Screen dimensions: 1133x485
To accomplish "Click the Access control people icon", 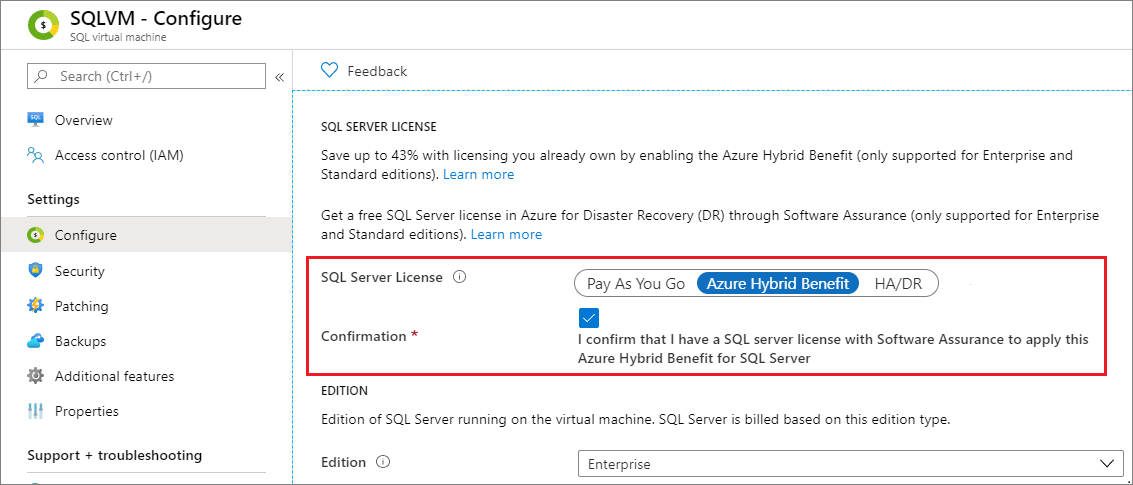I will (36, 155).
